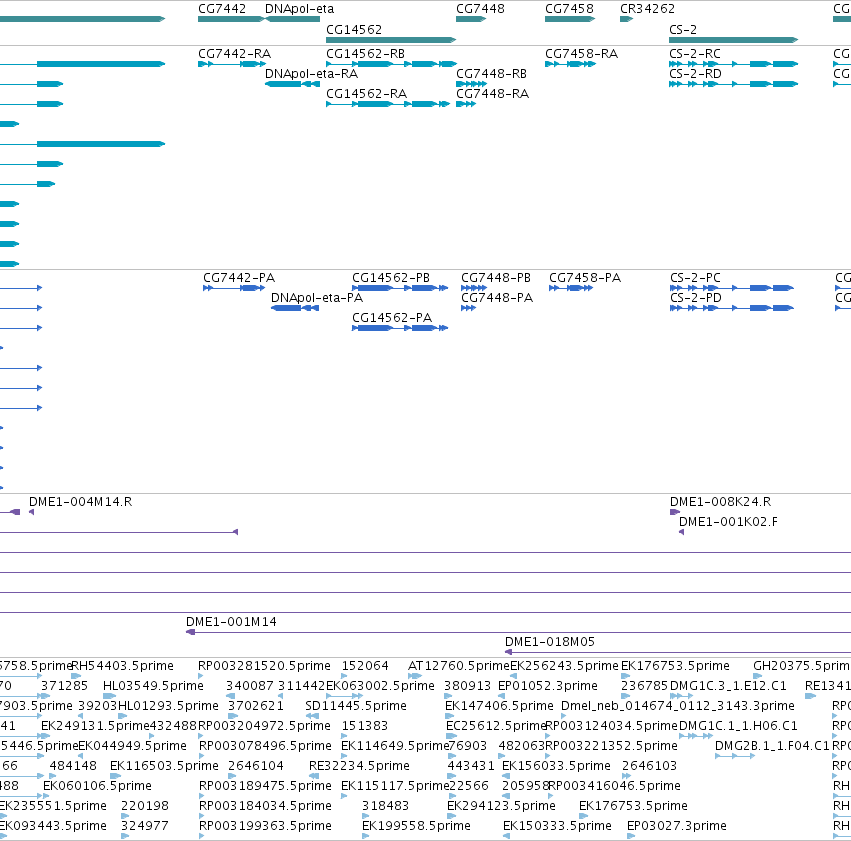This screenshot has width=851, height=841.
Task: Click the CG7442 gene label
Action: click(x=222, y=9)
